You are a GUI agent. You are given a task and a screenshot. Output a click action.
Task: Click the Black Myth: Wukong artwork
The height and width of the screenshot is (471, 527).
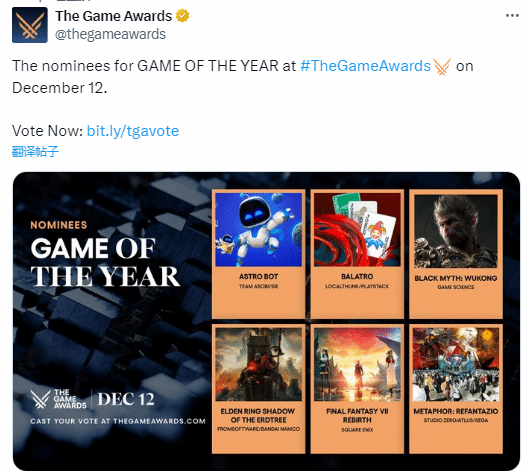pyautogui.click(x=456, y=231)
